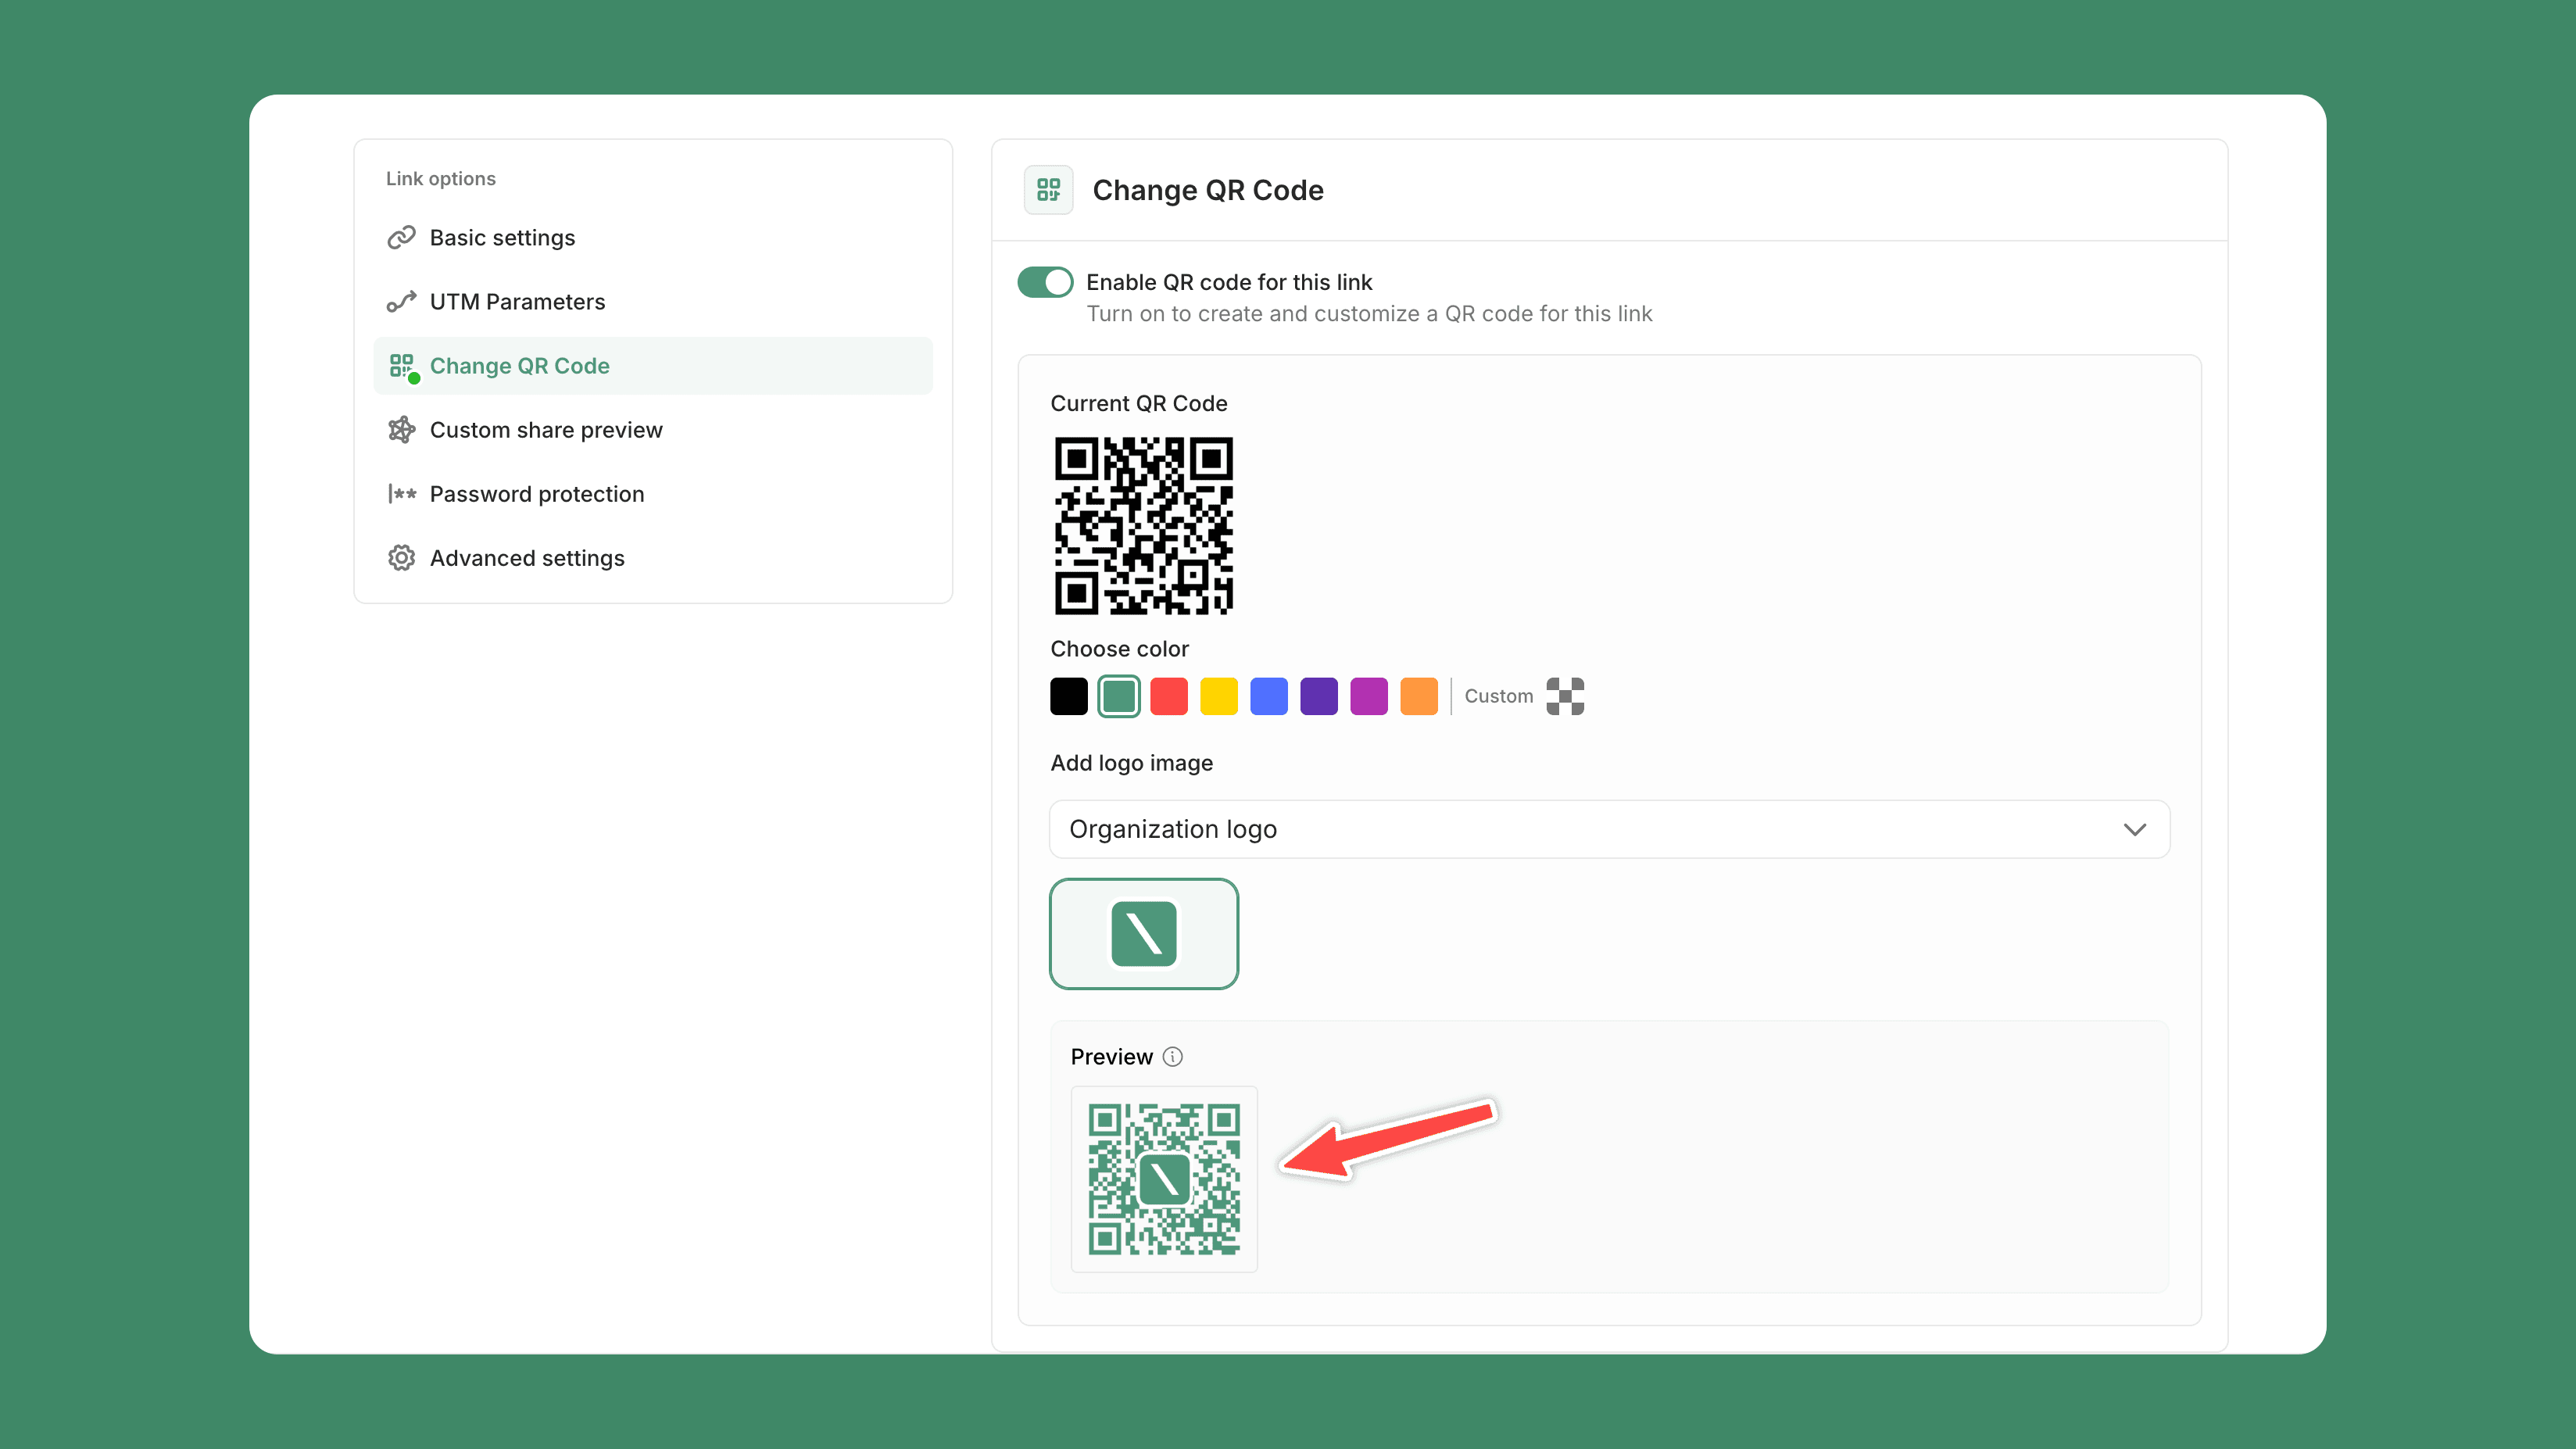Choose the black color swatch
Viewport: 2576px width, 1449px height.
tap(1069, 696)
